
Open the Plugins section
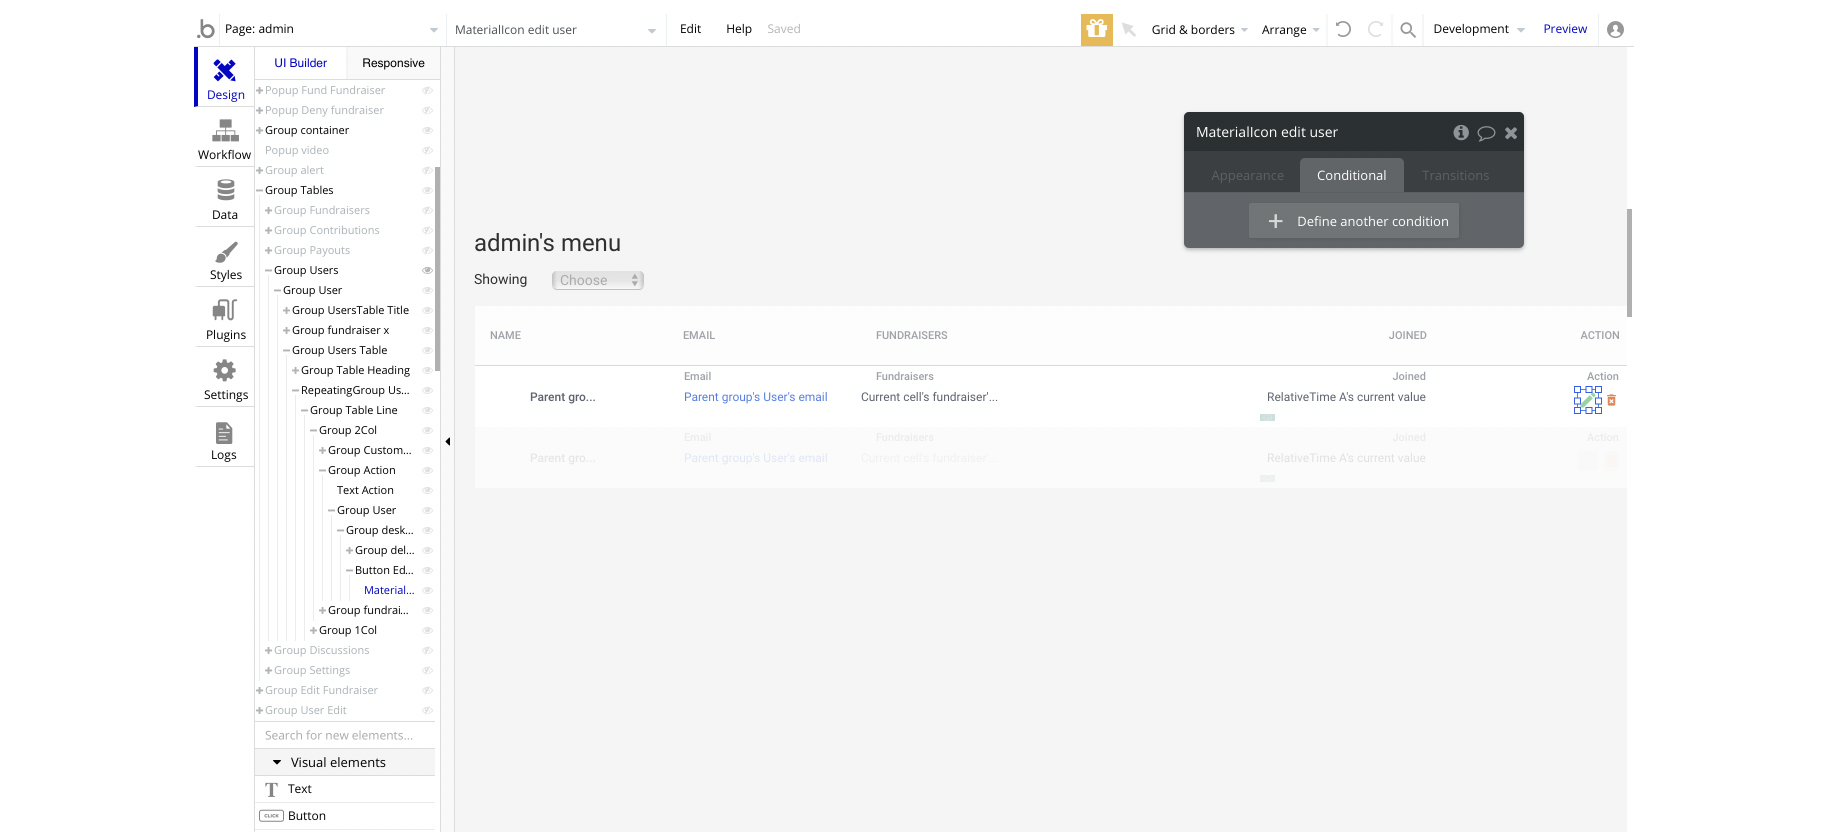(225, 320)
